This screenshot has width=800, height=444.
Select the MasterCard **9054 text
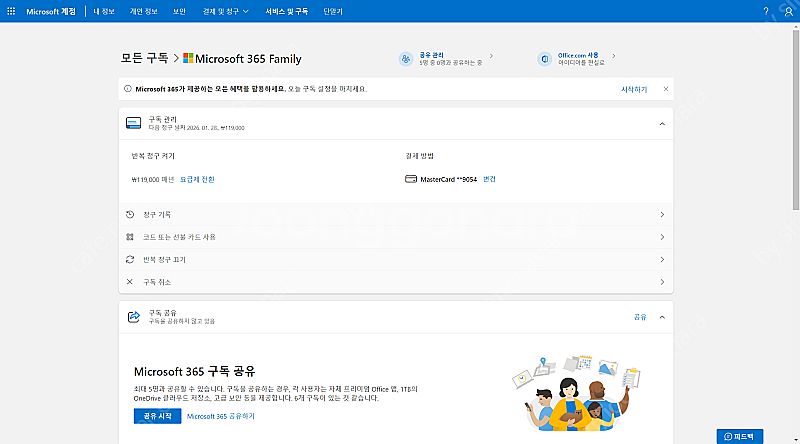pos(448,179)
